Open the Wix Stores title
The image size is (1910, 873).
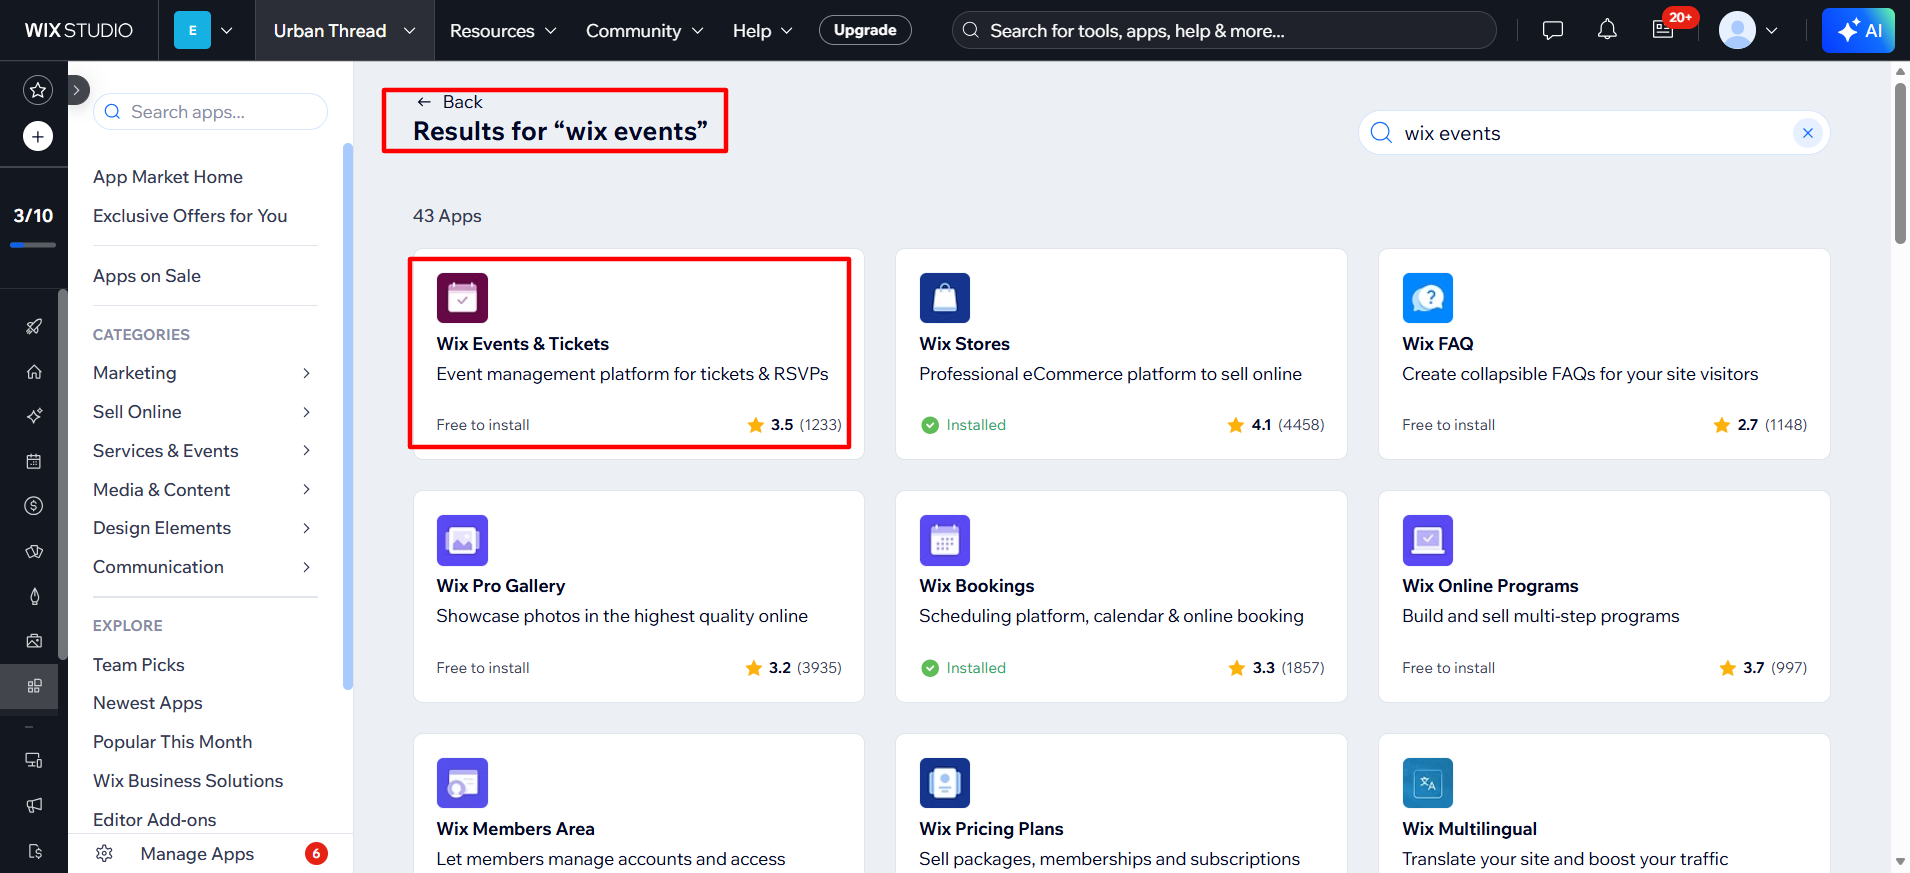(965, 344)
